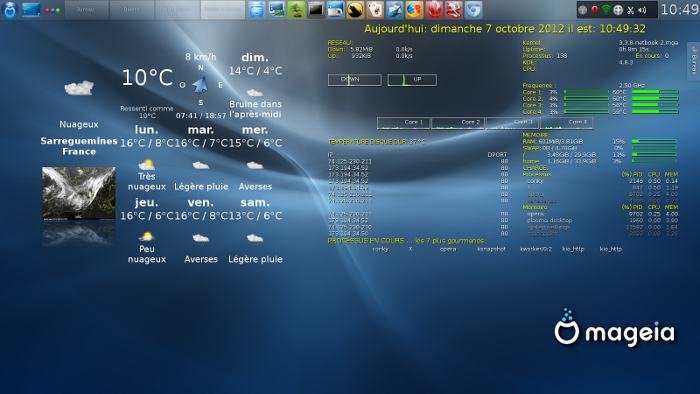Open the grey notifications tray icon
This screenshot has height=394, width=700.
[583, 10]
